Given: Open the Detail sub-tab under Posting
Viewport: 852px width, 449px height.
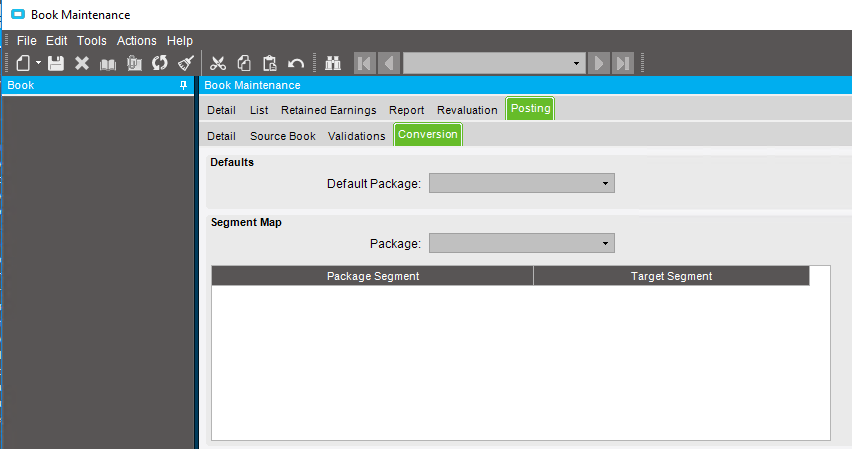Looking at the screenshot, I should (221, 136).
